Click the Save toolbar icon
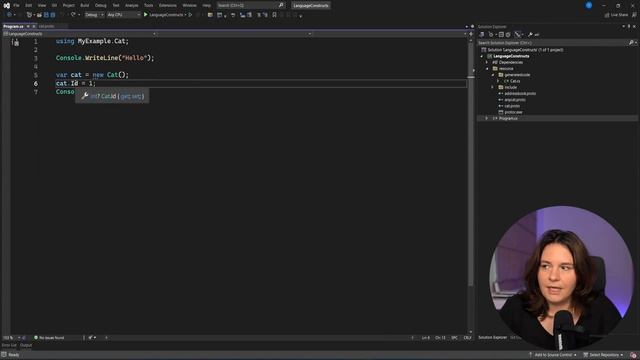Viewport: 640px width, 360px height. 46,15
